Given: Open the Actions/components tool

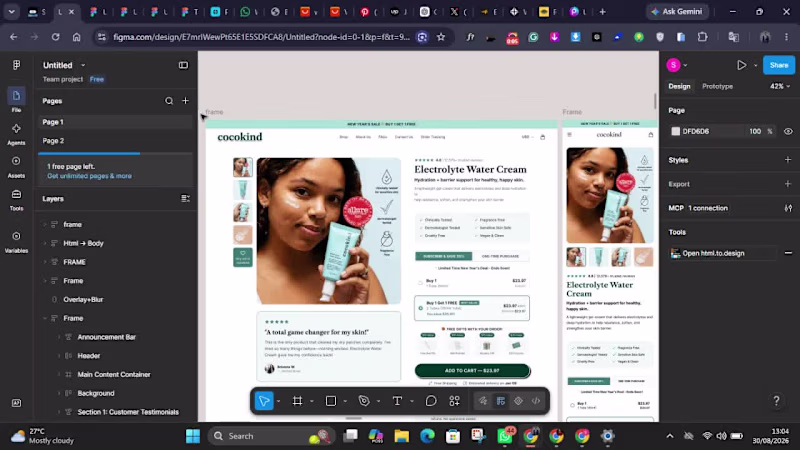Looking at the screenshot, I should pyautogui.click(x=455, y=401).
